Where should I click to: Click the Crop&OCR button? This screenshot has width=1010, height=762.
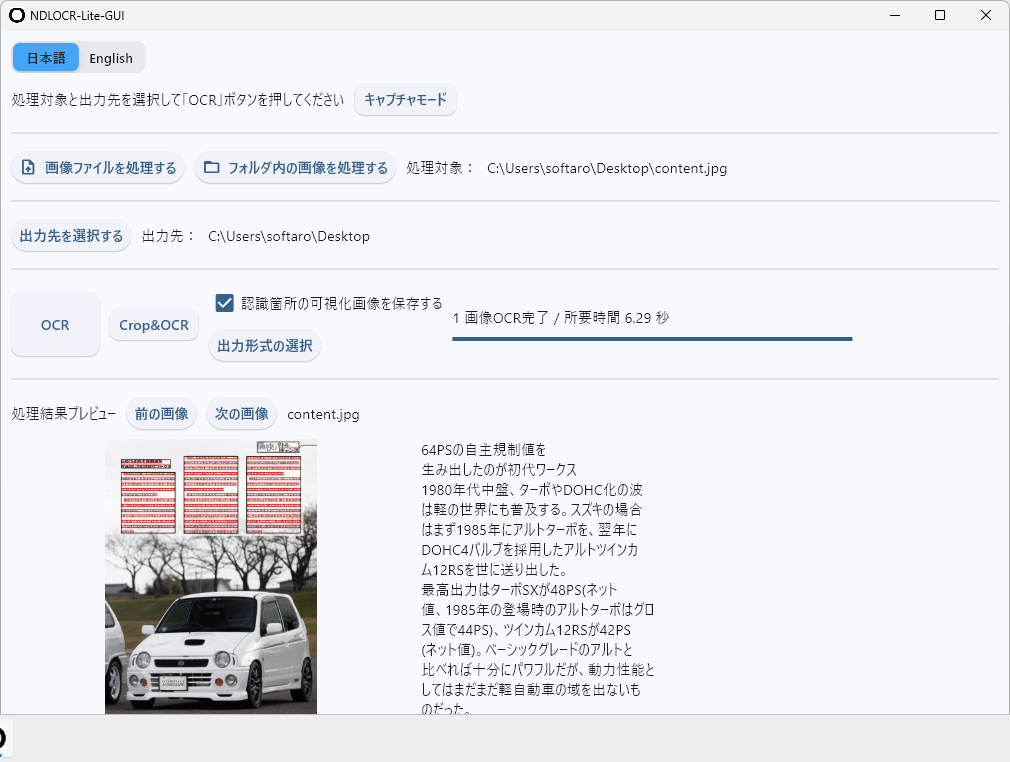pos(154,325)
